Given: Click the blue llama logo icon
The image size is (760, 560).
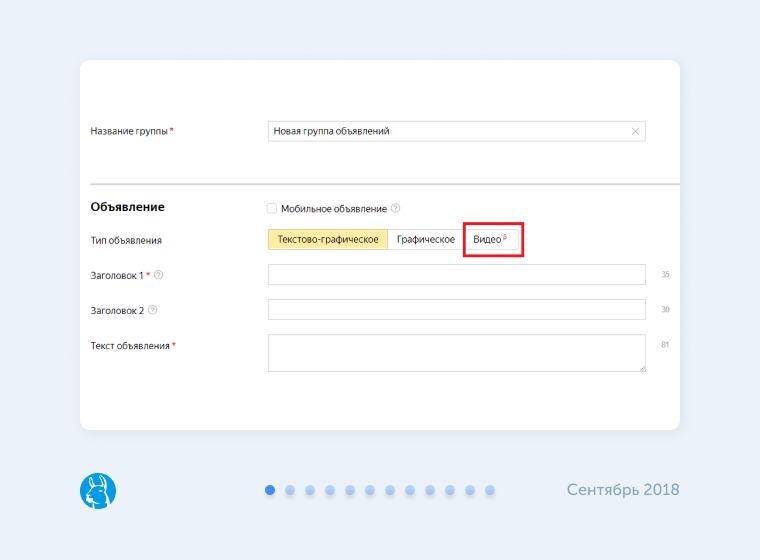Looking at the screenshot, I should tap(98, 490).
